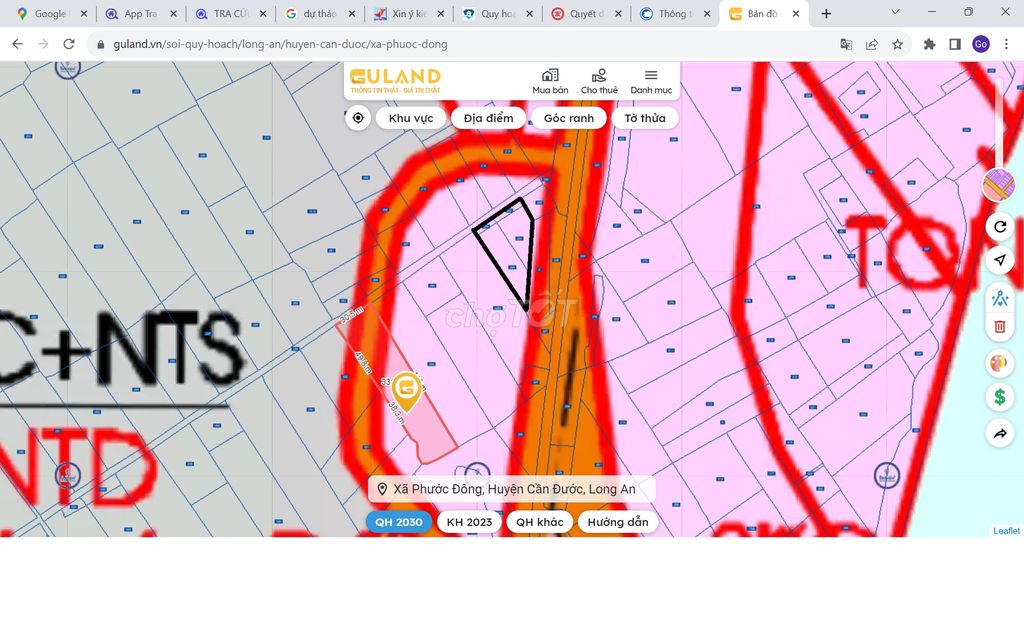
Task: Open the Cho thuê menu item
Action: click(599, 82)
